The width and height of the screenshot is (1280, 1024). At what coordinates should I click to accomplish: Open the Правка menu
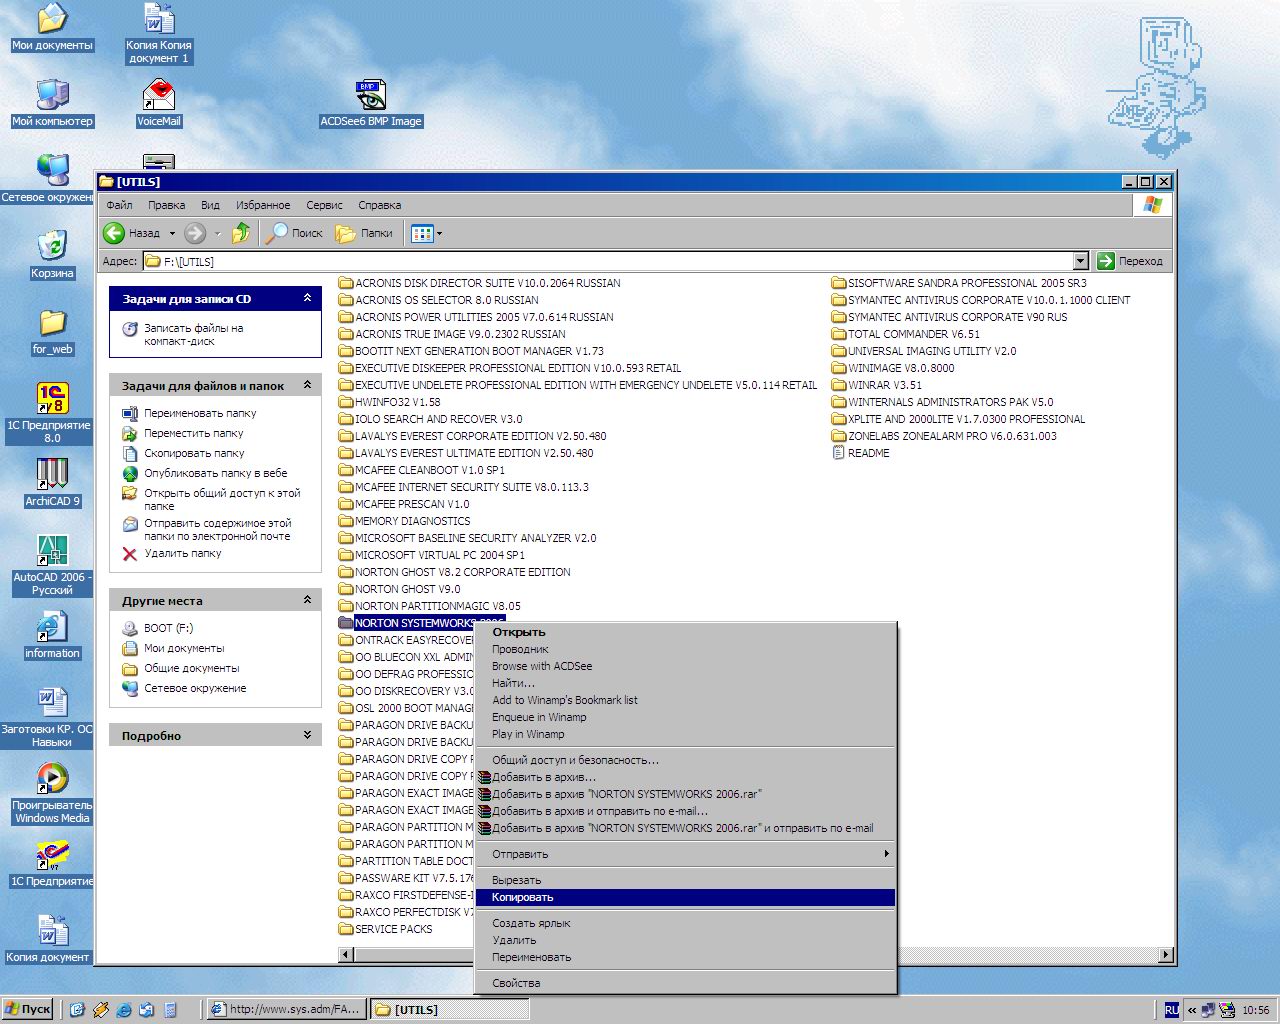pos(166,205)
